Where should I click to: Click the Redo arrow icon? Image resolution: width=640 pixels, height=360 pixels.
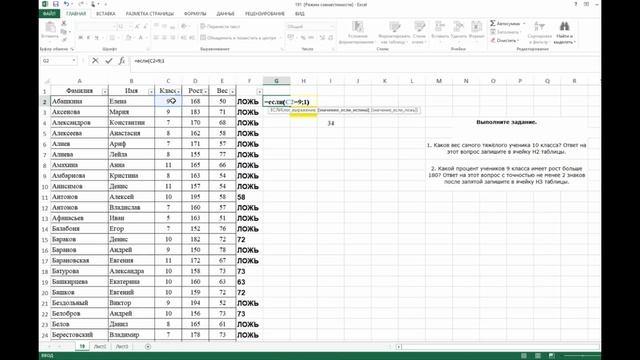(x=81, y=4)
